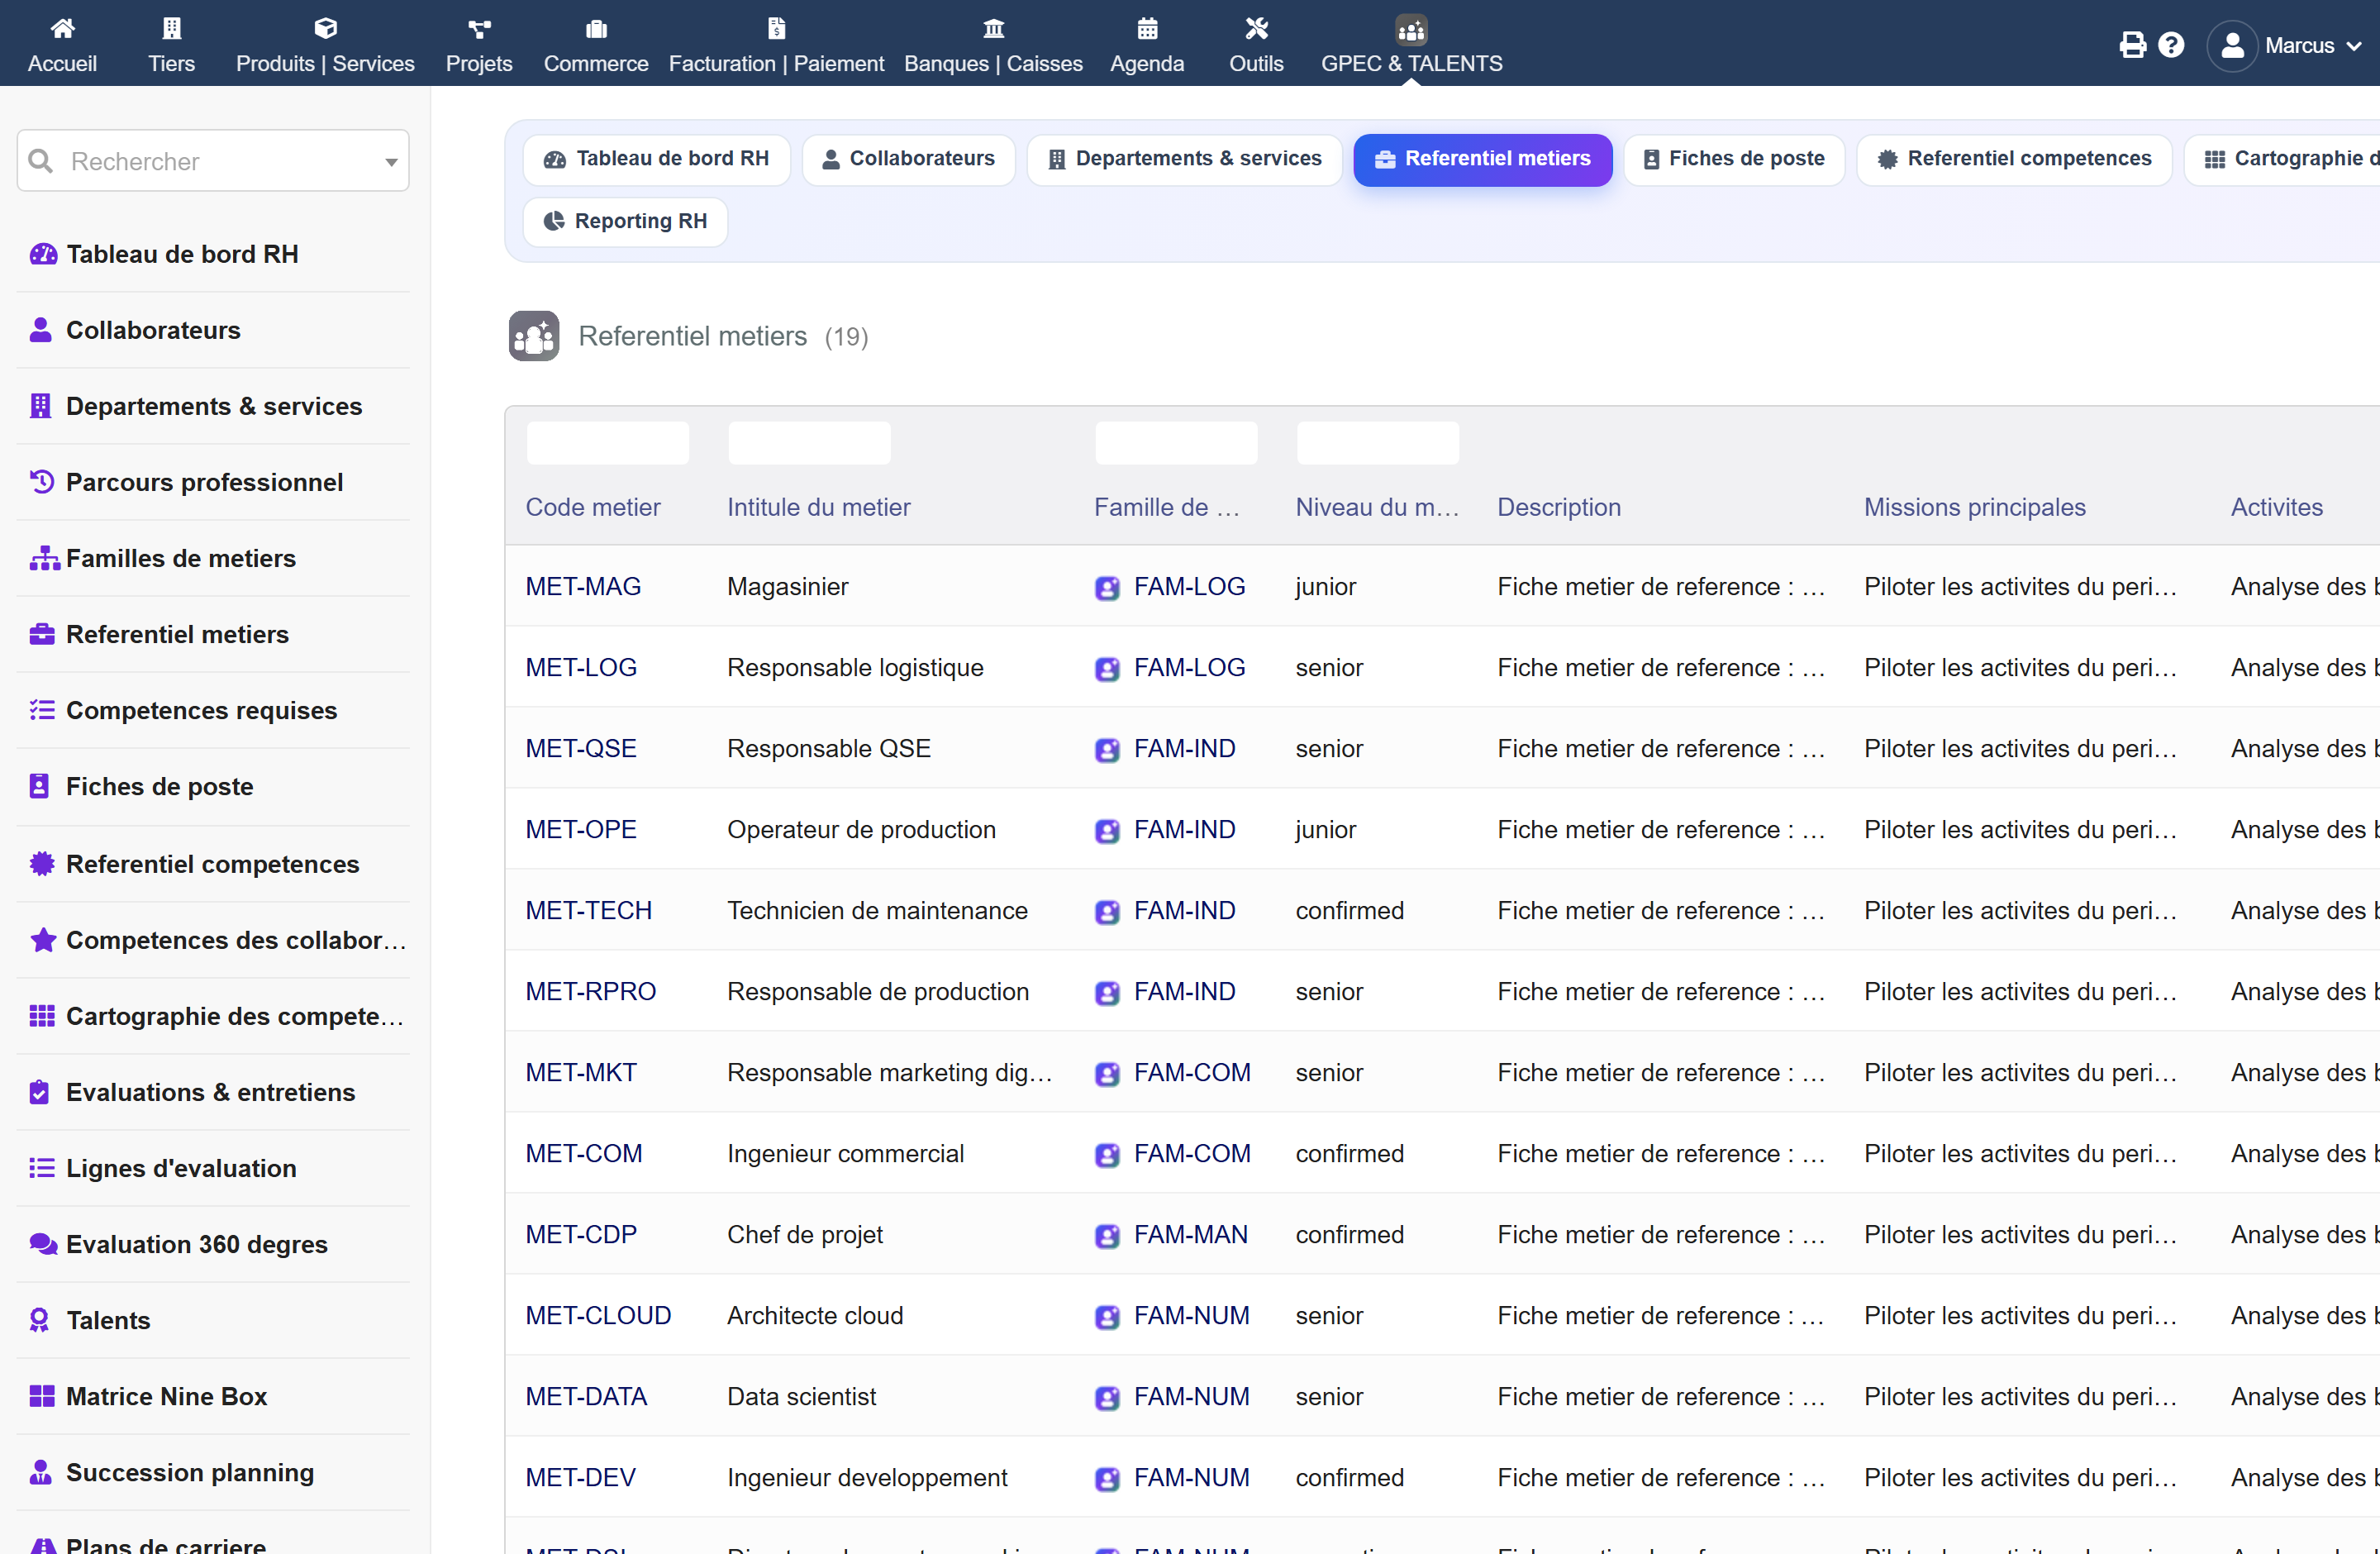The image size is (2380, 1554).
Task: Switch to the Collaborateurs tab
Action: [x=908, y=159]
